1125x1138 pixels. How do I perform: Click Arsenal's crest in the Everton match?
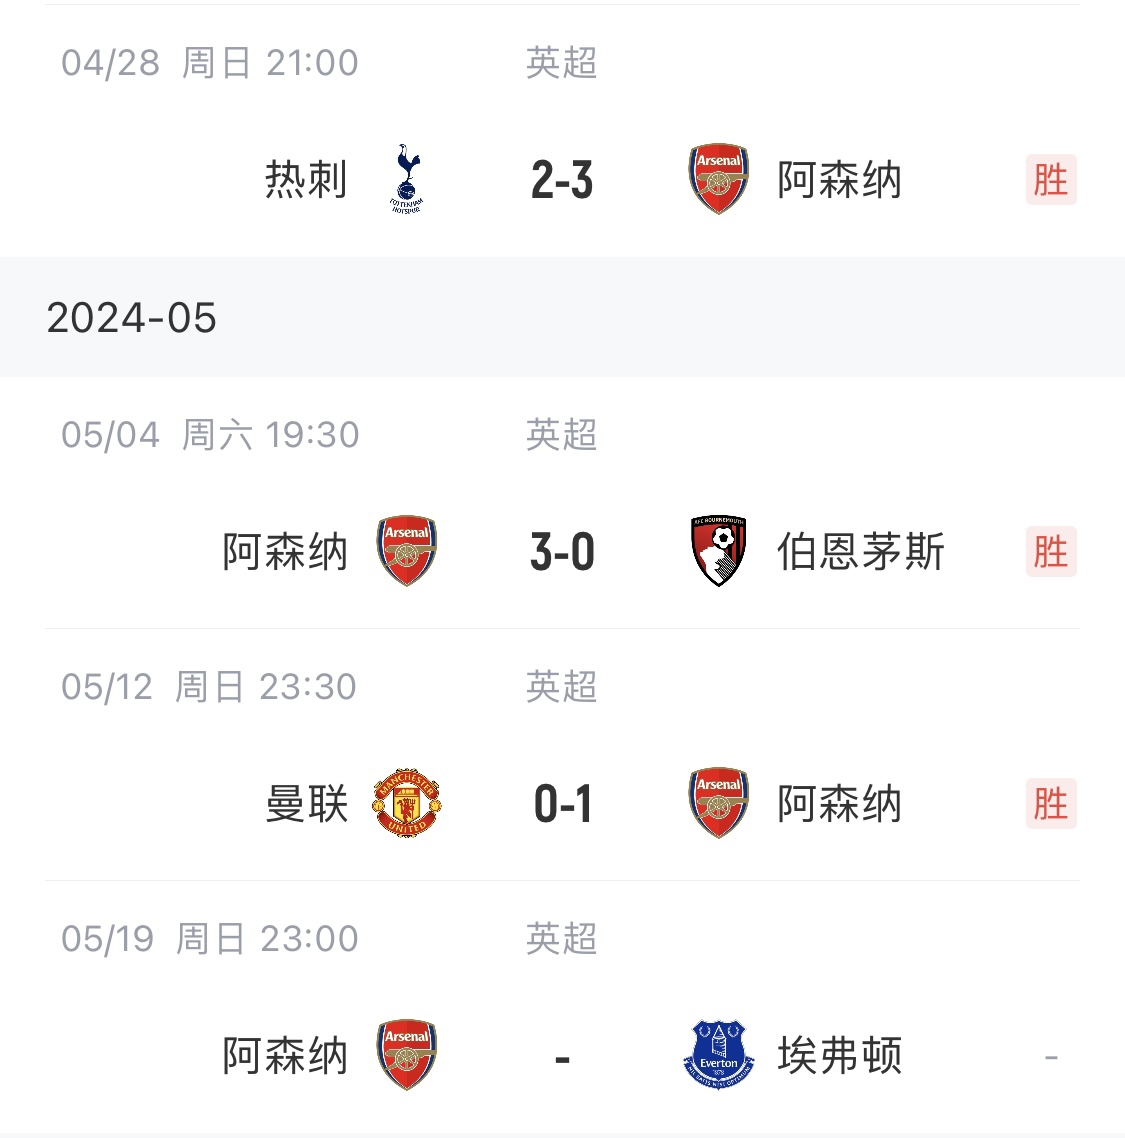[406, 1055]
